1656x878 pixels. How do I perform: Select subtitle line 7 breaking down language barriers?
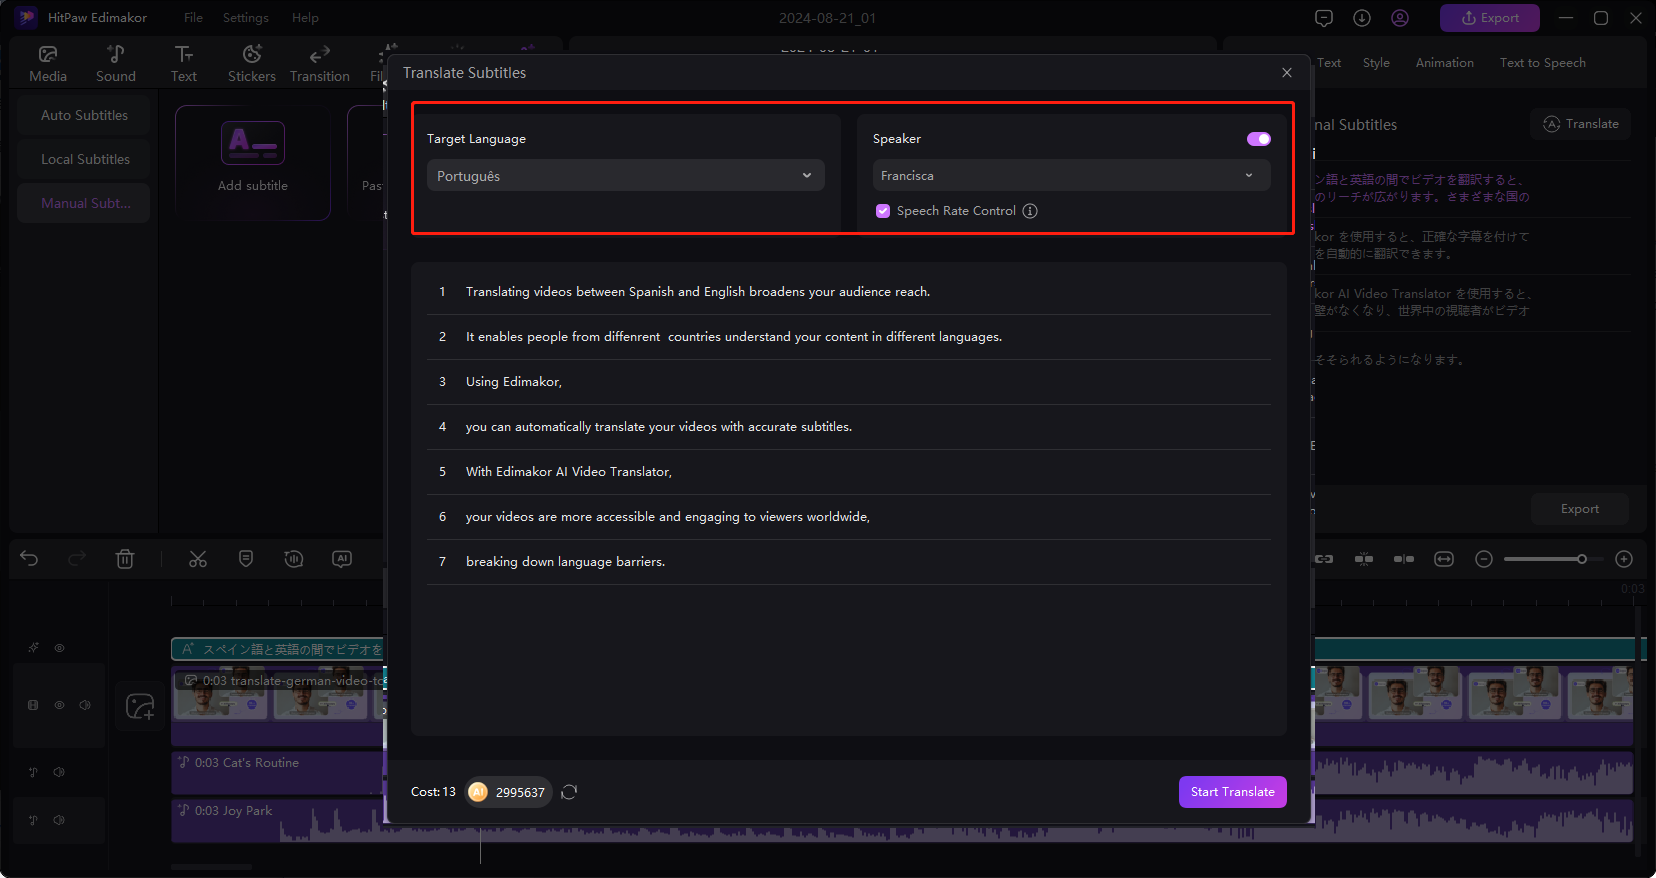(x=848, y=562)
